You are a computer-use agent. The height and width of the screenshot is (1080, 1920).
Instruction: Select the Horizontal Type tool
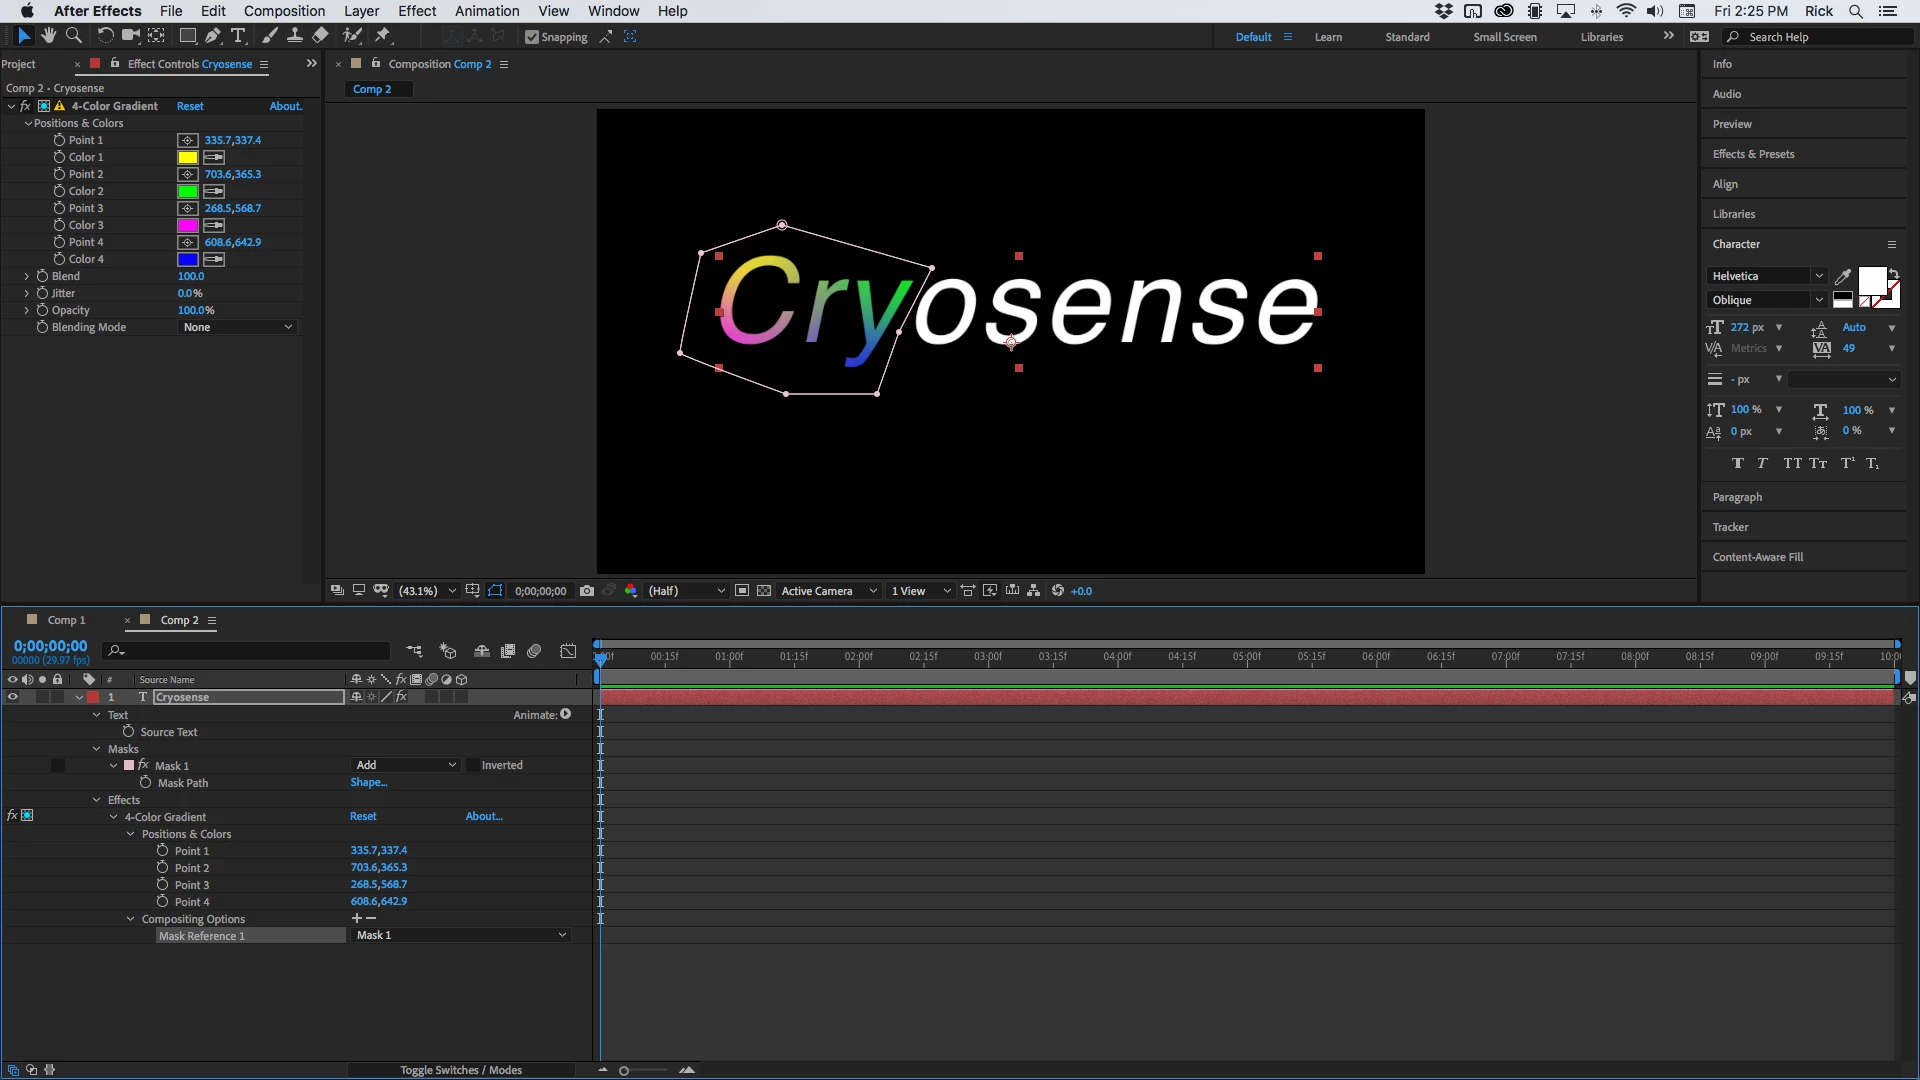coord(238,36)
